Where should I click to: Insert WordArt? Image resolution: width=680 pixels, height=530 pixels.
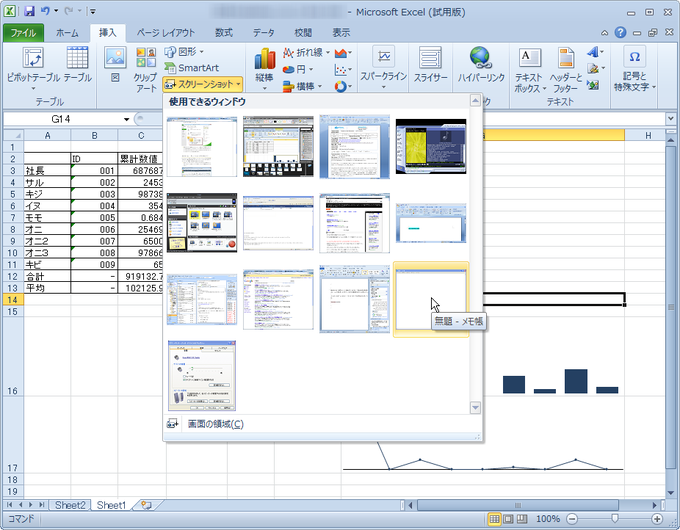(x=595, y=52)
